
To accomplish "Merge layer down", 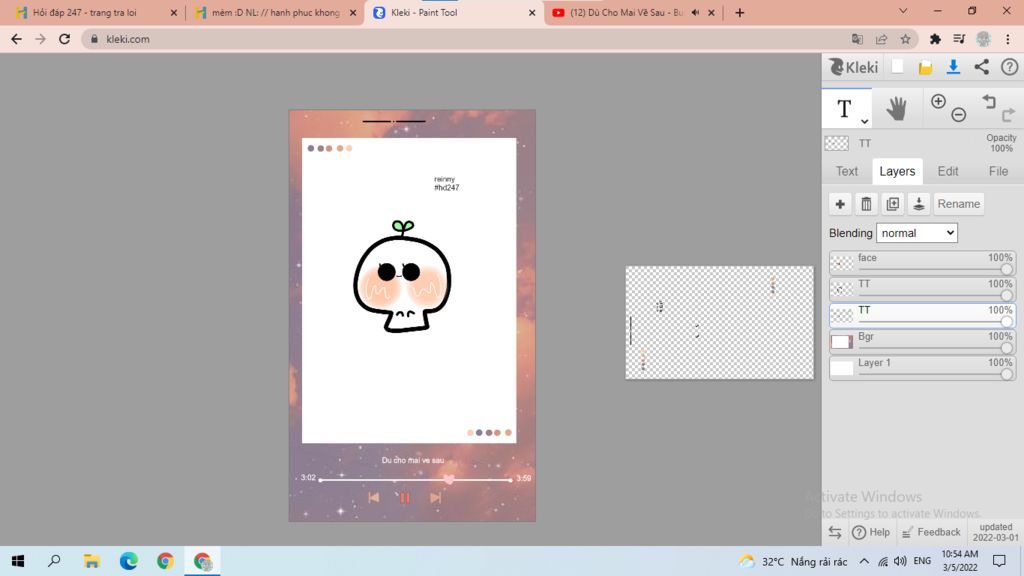I will pyautogui.click(x=918, y=204).
